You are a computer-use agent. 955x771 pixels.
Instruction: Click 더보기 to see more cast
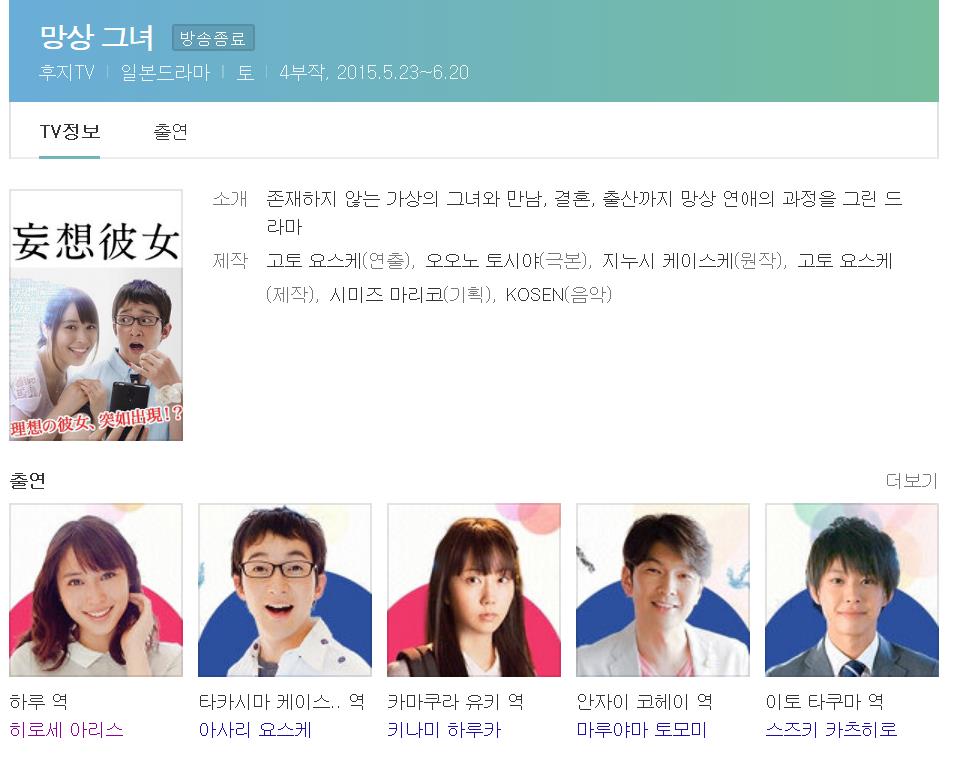(911, 481)
